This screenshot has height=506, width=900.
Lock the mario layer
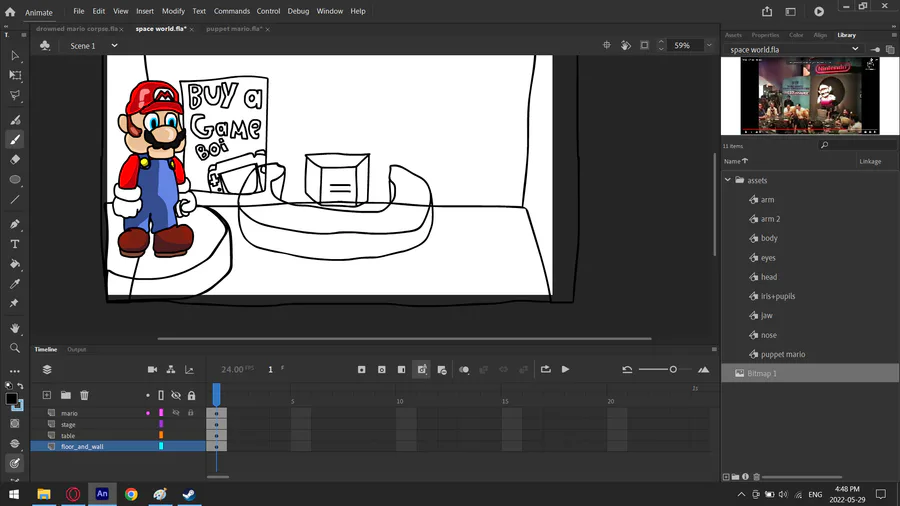191,413
